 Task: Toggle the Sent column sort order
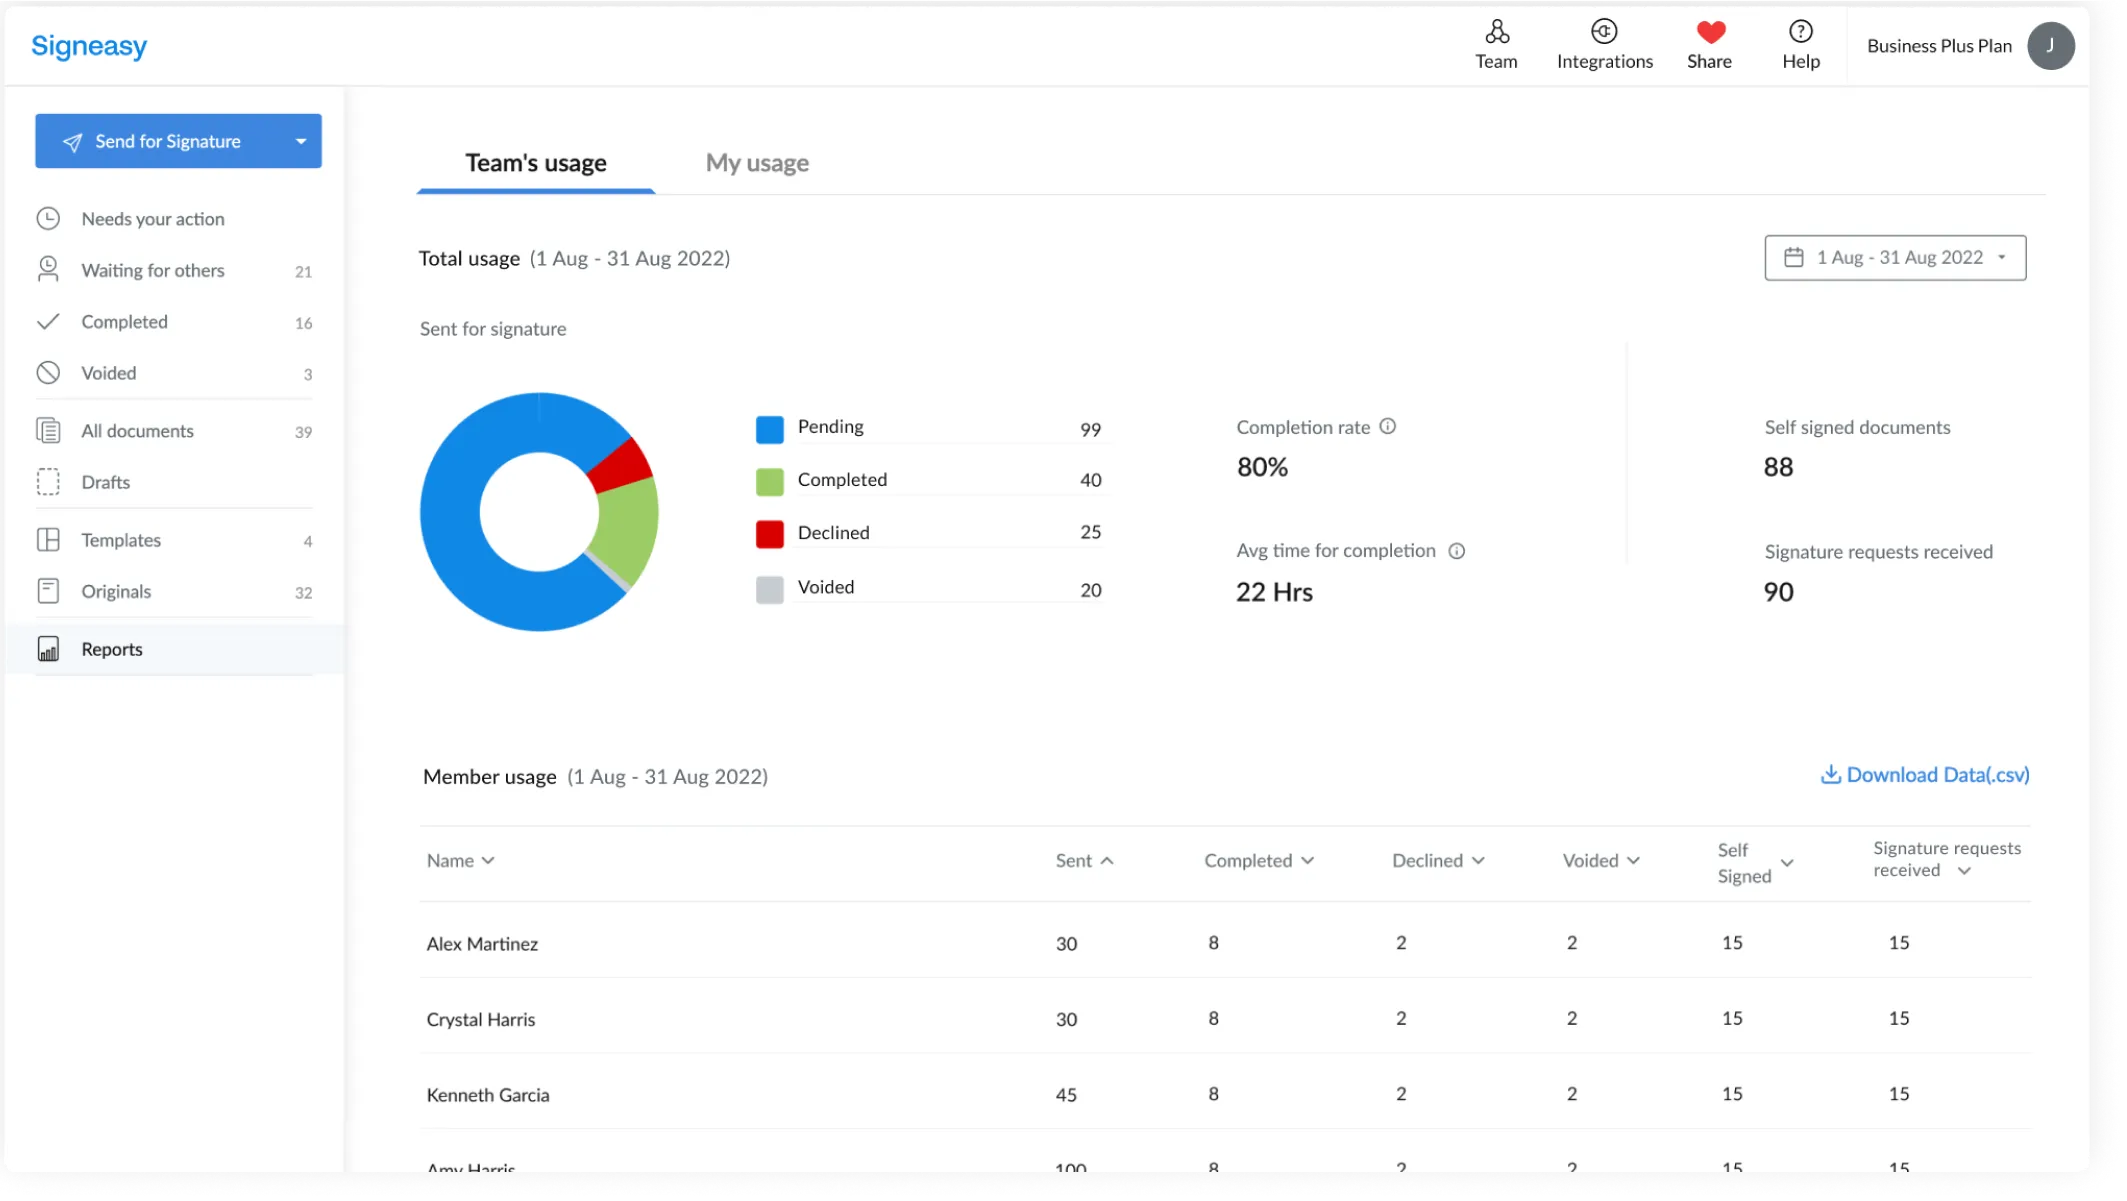click(x=1105, y=859)
